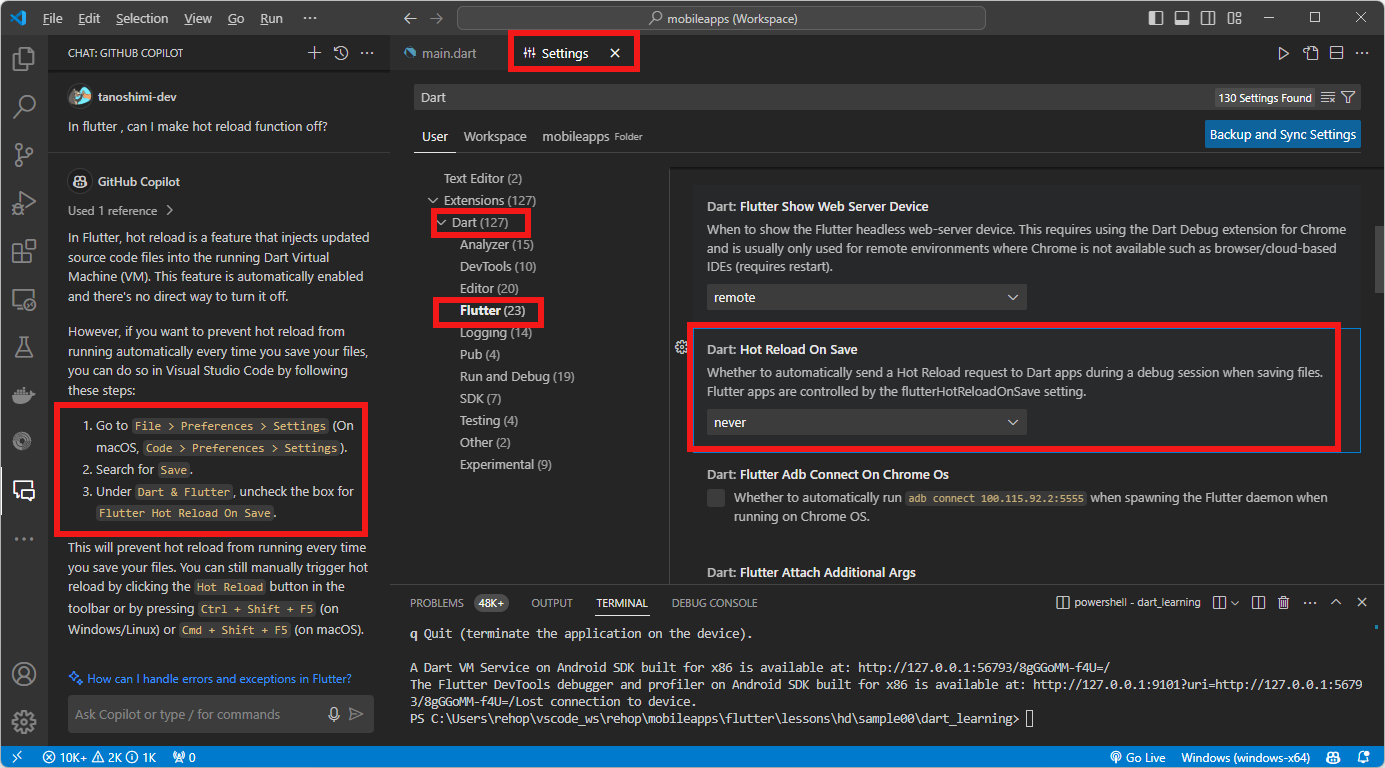Enable Flutter Adb Connect On Chrome Os checkbox
This screenshot has width=1385, height=768.
coord(716,498)
